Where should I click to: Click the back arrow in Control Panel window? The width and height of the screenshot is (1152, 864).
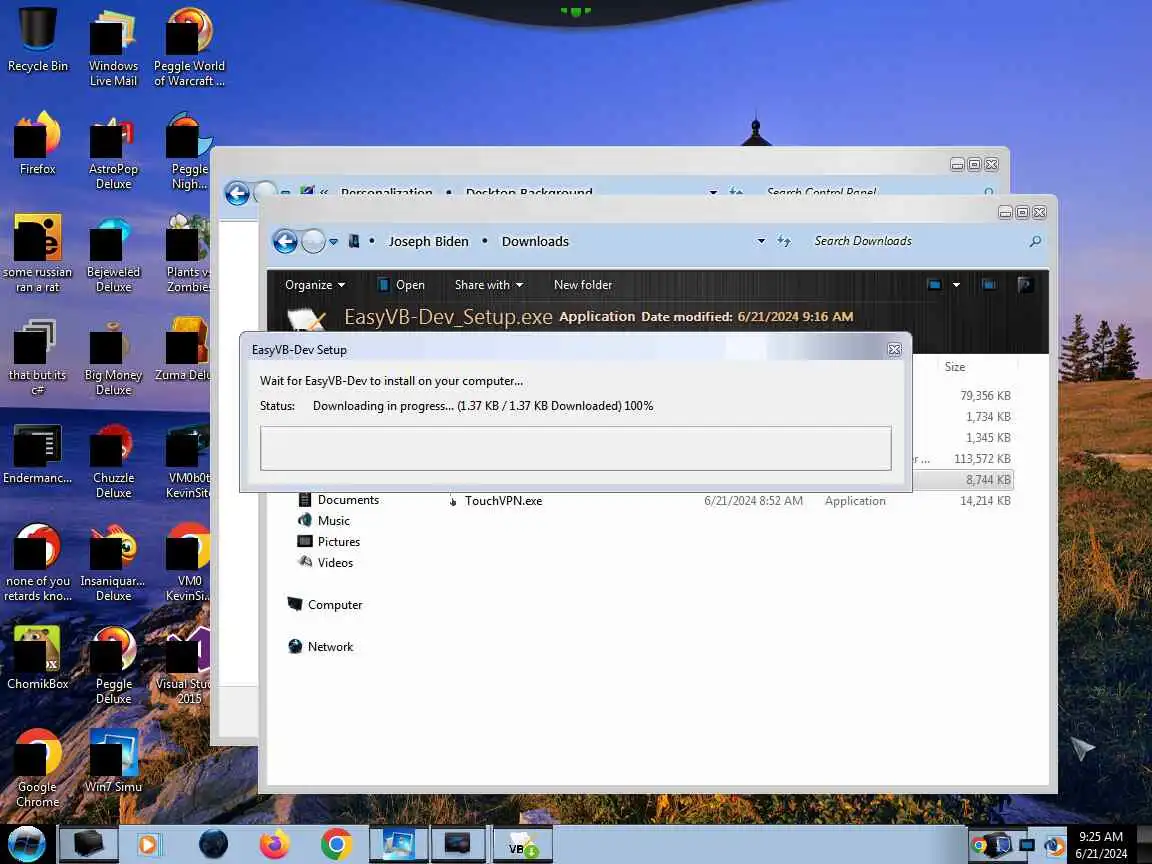[237, 194]
